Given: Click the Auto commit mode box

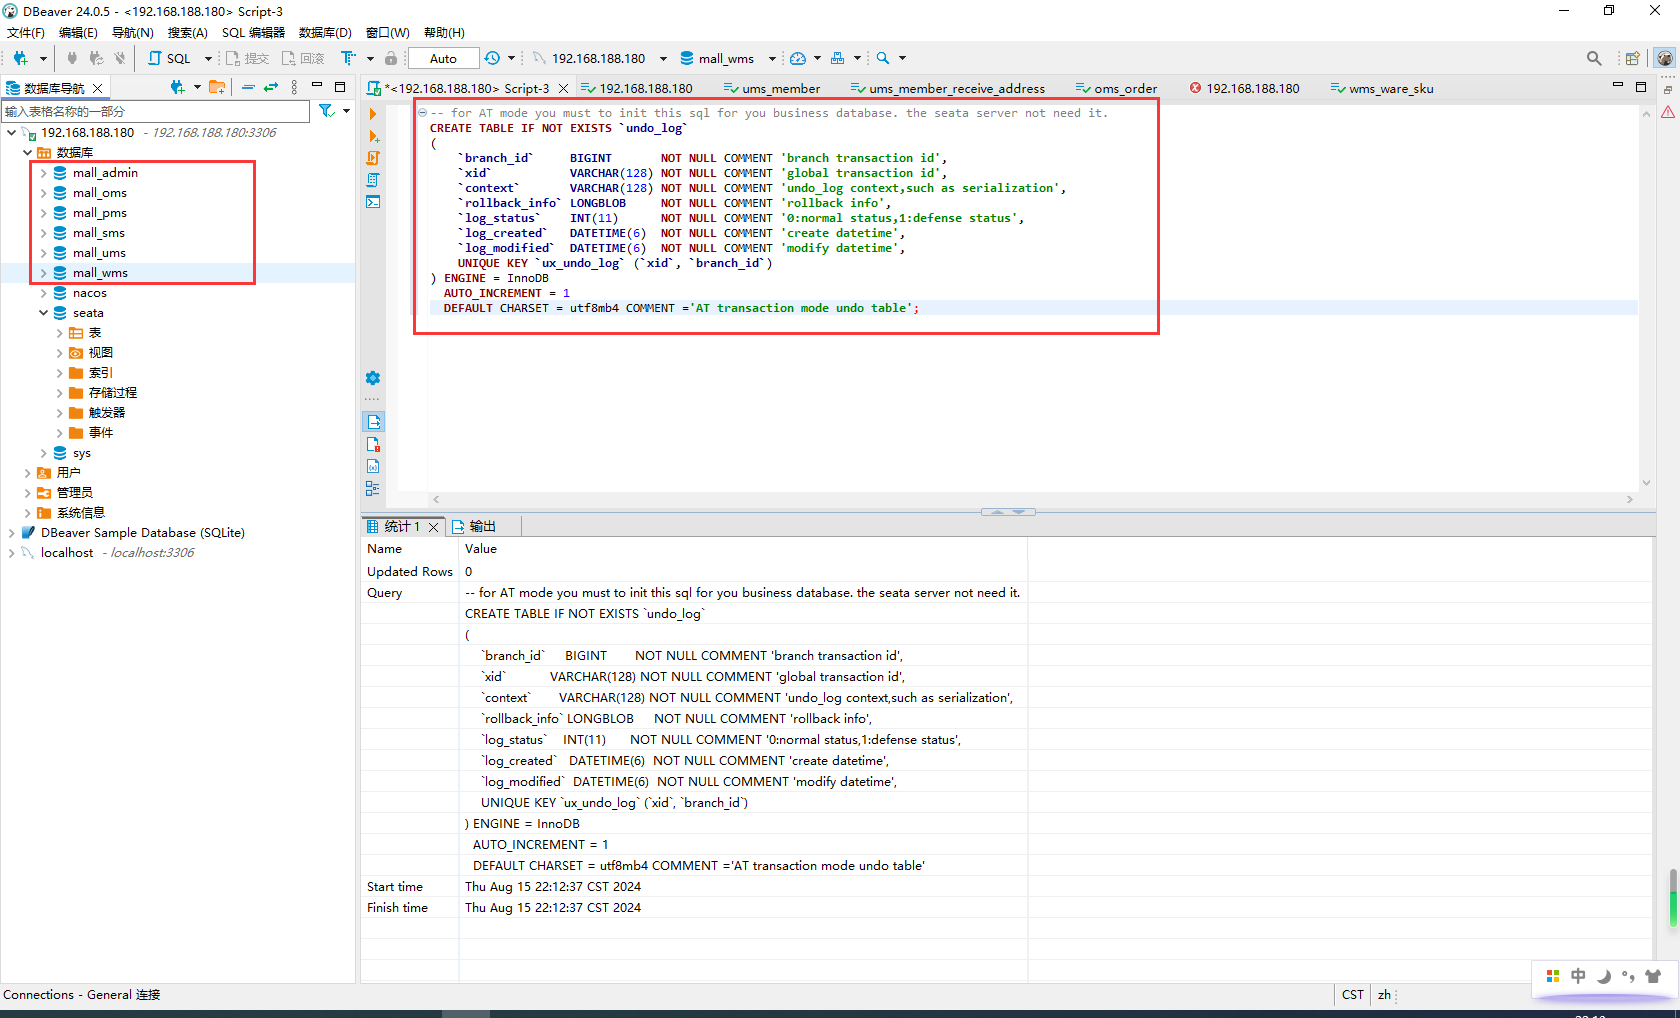Looking at the screenshot, I should 443,58.
